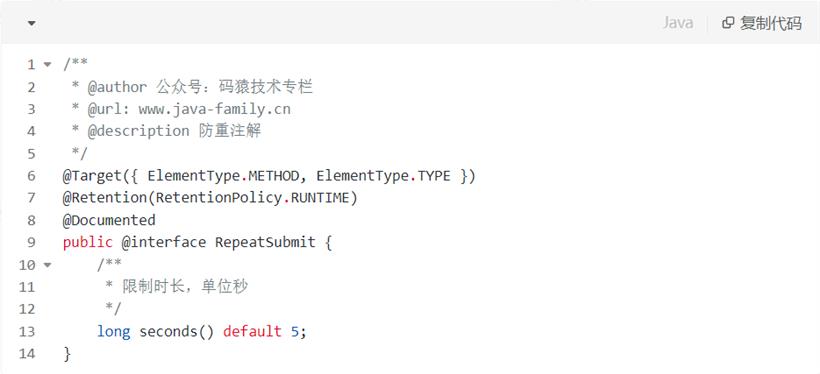The height and width of the screenshot is (374, 820).
Task: Click line number 13 in the gutter
Action: [x=27, y=332]
